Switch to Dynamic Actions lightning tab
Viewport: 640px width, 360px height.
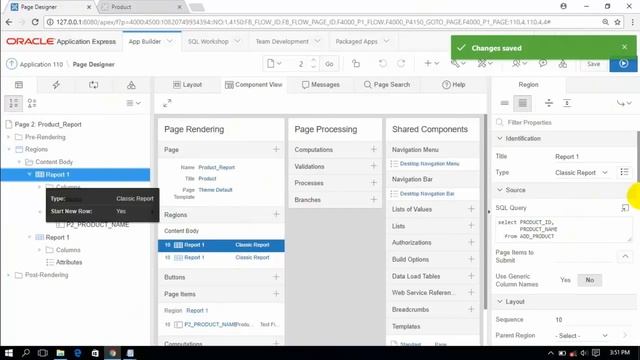(x=56, y=85)
